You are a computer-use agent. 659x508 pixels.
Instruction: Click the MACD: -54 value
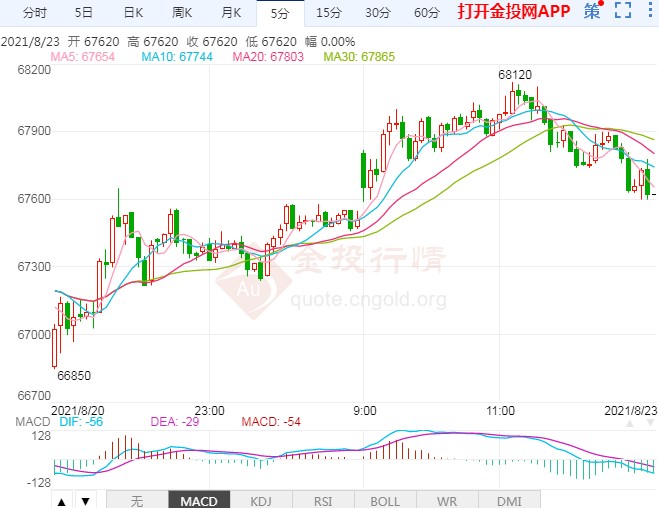pyautogui.click(x=271, y=422)
